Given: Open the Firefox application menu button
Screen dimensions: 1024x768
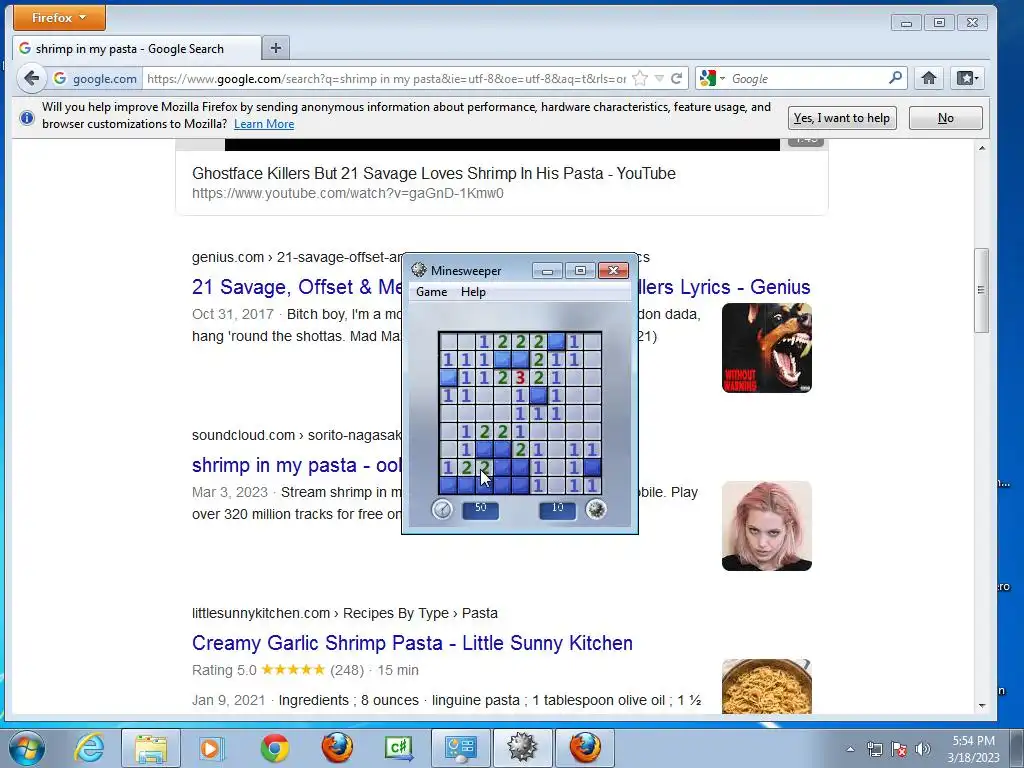Looking at the screenshot, I should tap(59, 18).
